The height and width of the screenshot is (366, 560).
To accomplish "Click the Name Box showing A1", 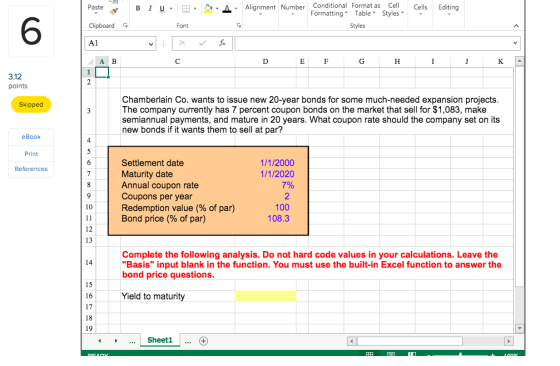I will pos(116,43).
